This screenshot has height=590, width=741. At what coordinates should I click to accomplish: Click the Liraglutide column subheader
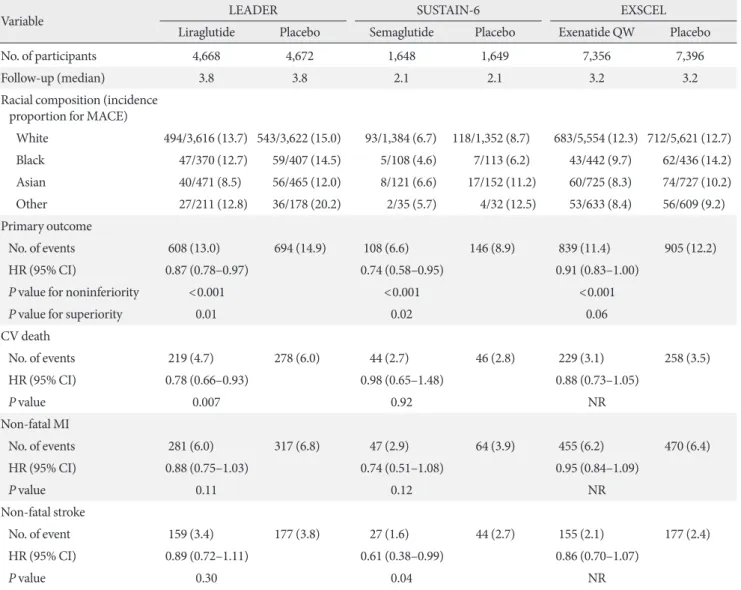click(206, 32)
